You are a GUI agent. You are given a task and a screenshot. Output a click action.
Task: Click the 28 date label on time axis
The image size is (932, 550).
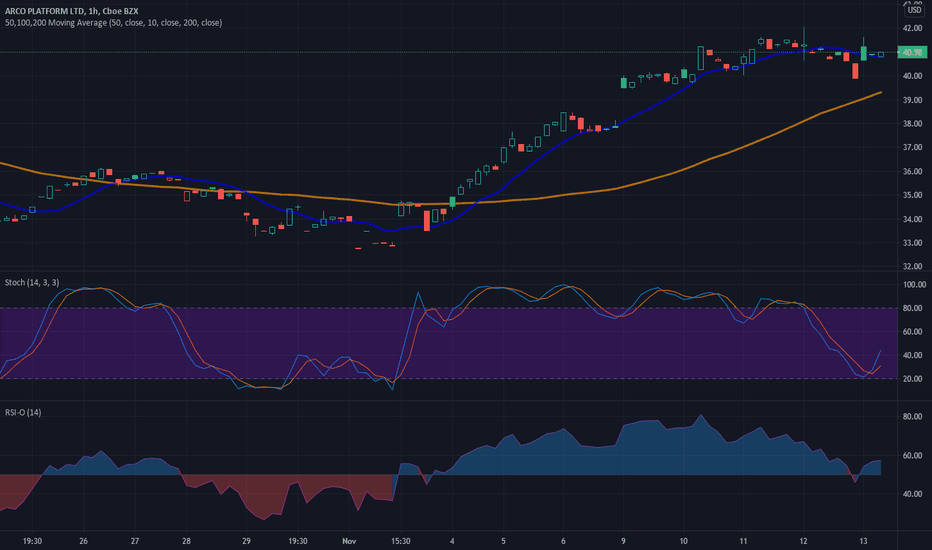[x=186, y=541]
